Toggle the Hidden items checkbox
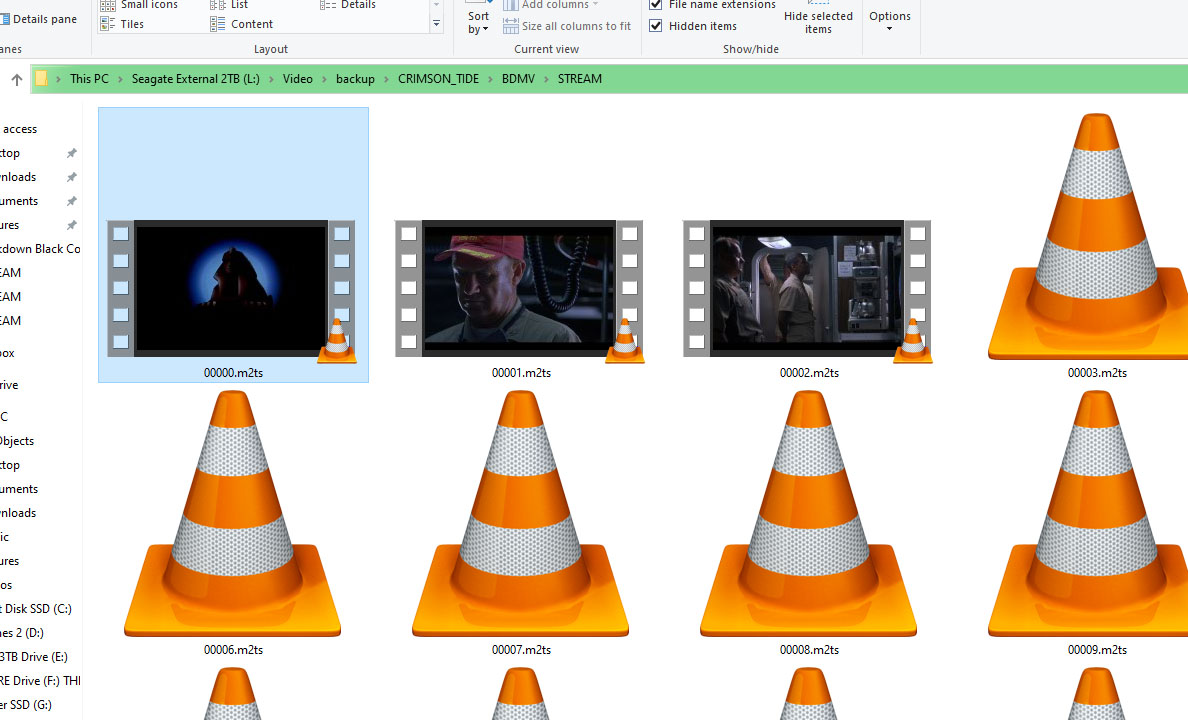Image resolution: width=1188 pixels, height=720 pixels. 656,26
